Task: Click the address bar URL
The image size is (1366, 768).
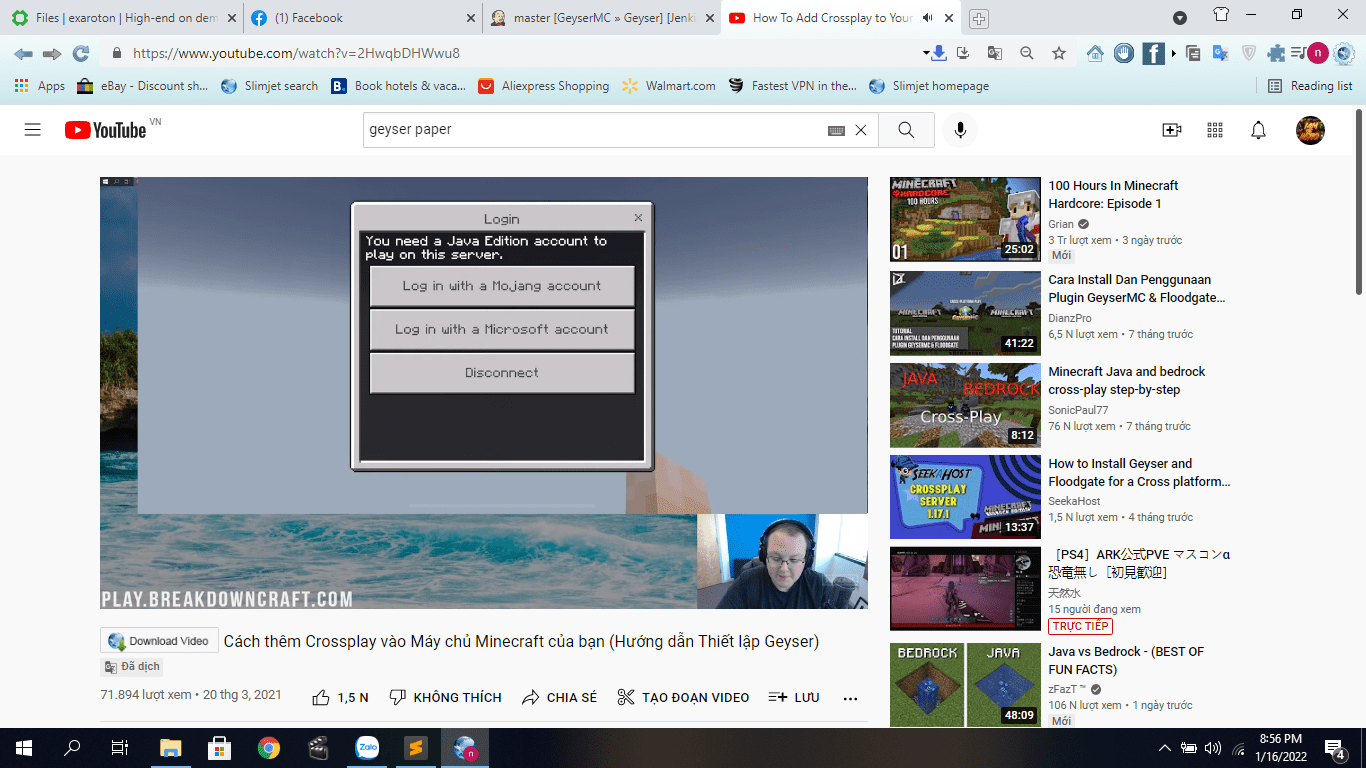Action: point(296,53)
